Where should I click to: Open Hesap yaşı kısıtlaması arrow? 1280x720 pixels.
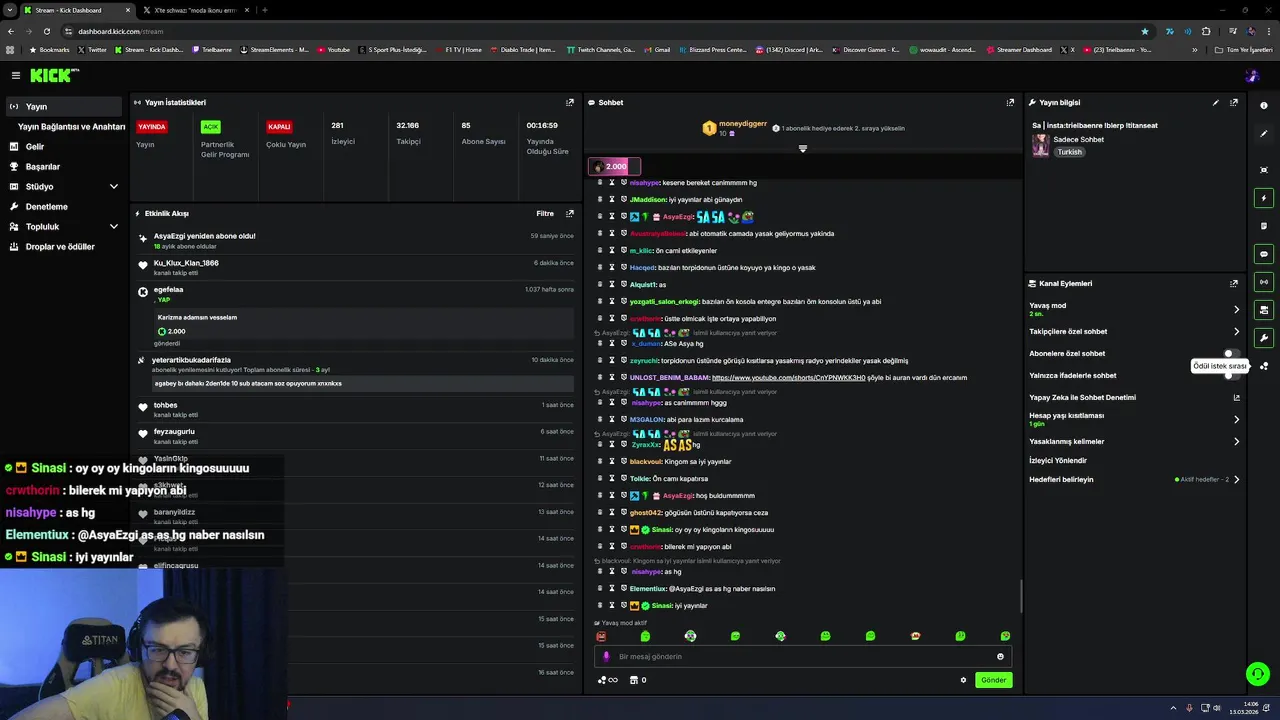pos(1236,419)
